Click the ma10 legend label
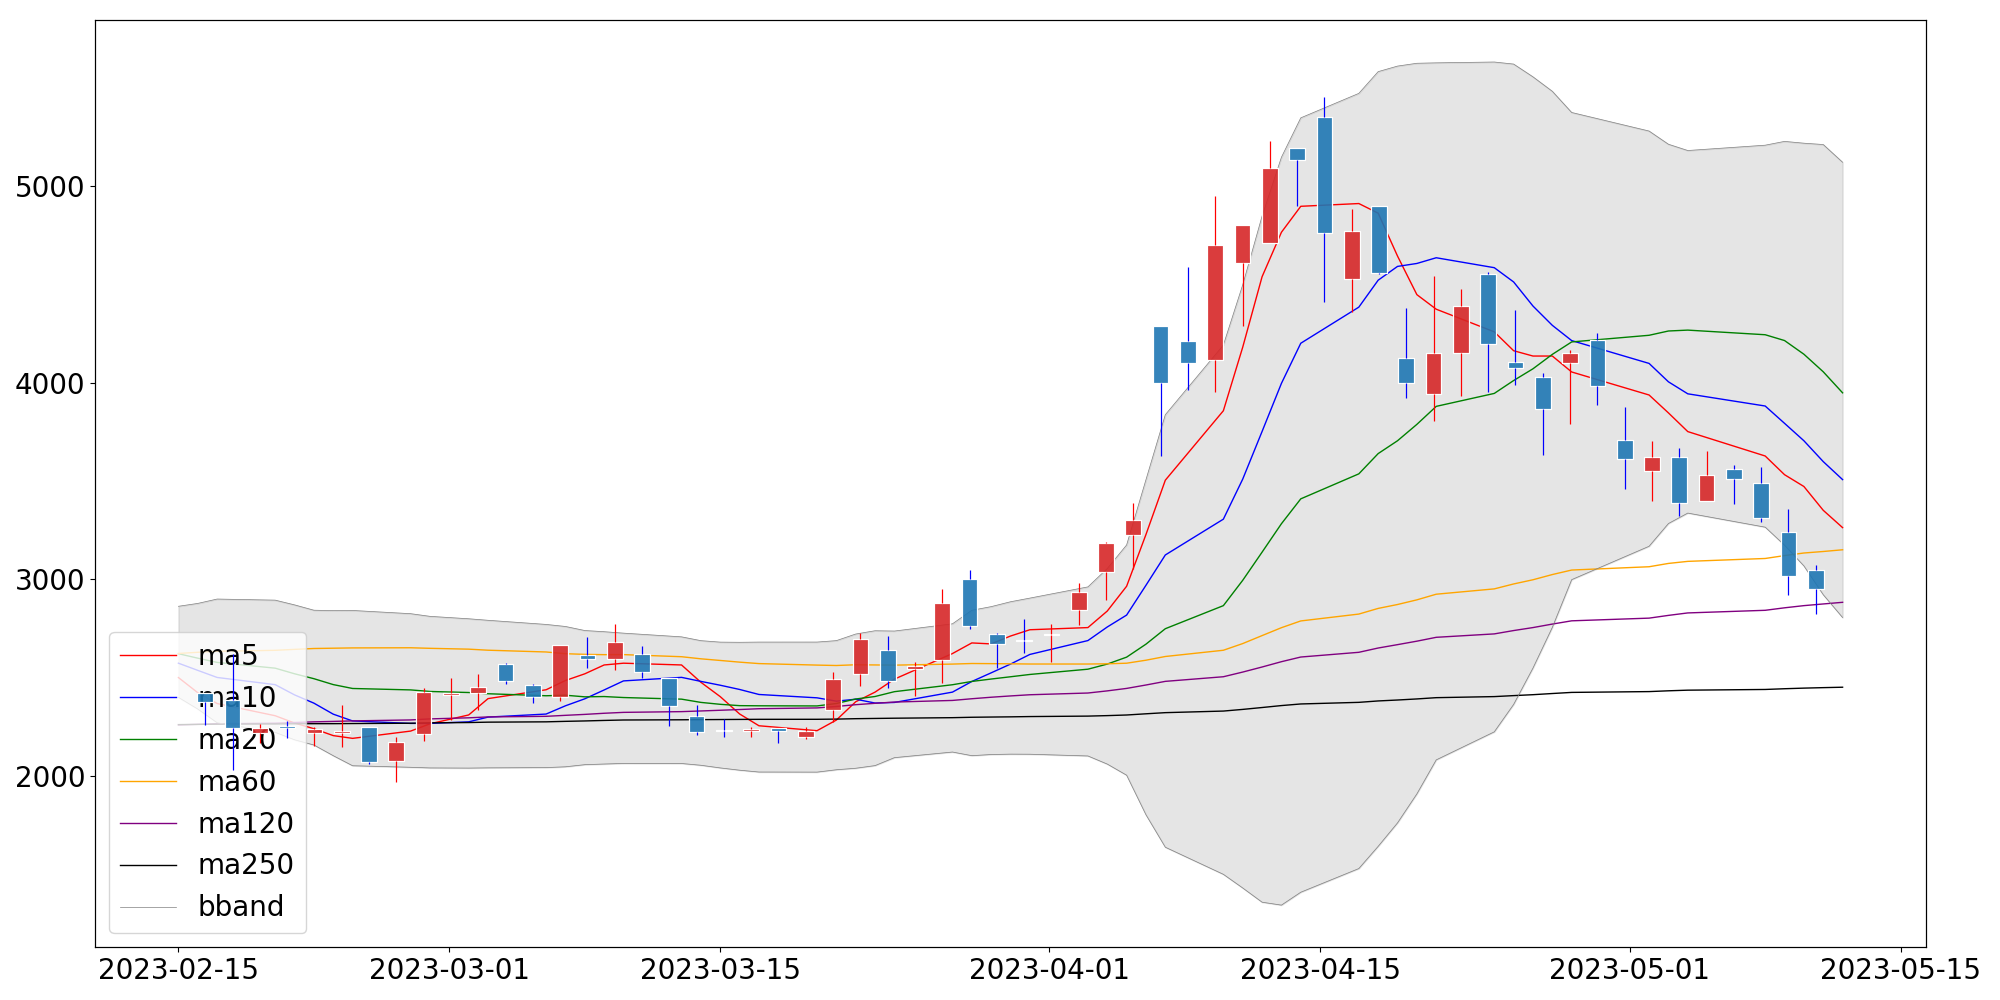The width and height of the screenshot is (2000, 1000). tap(237, 698)
